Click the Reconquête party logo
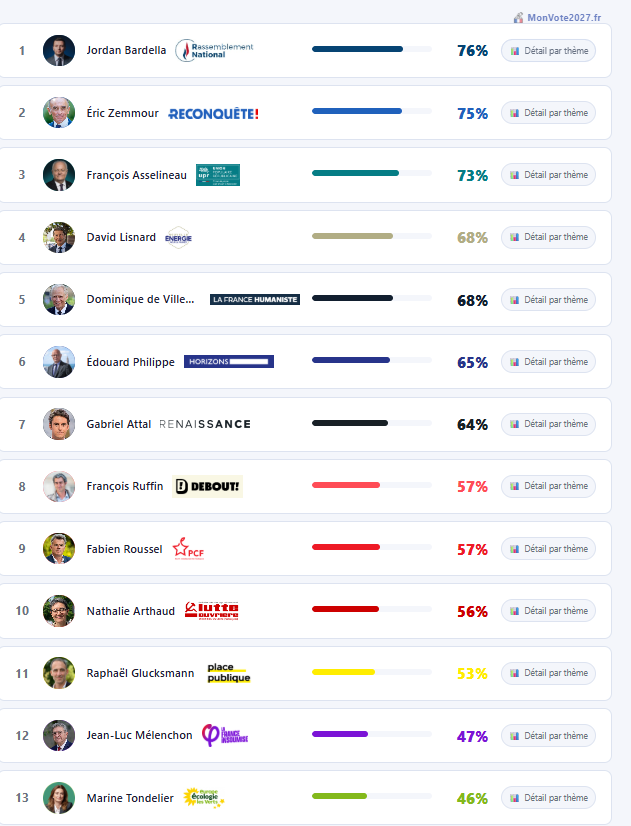The height and width of the screenshot is (826, 631). coord(214,113)
